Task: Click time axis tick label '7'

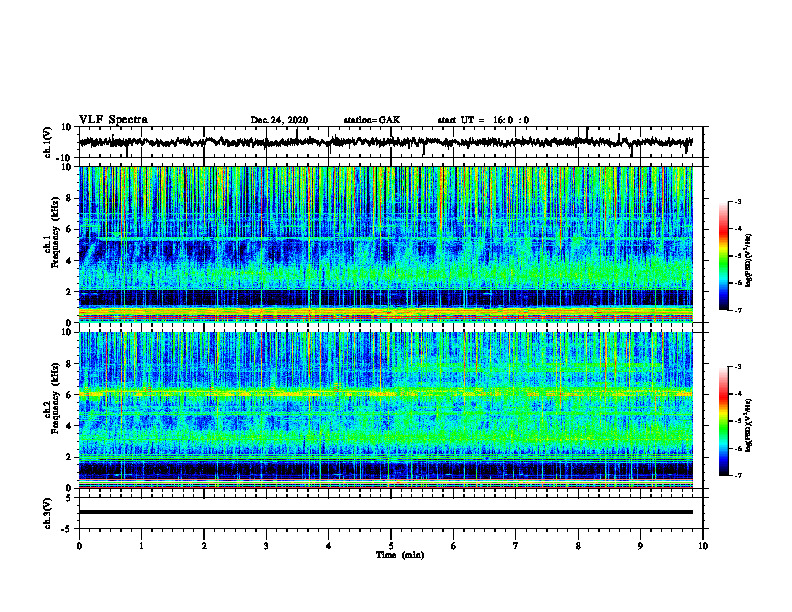Action: coord(516,546)
